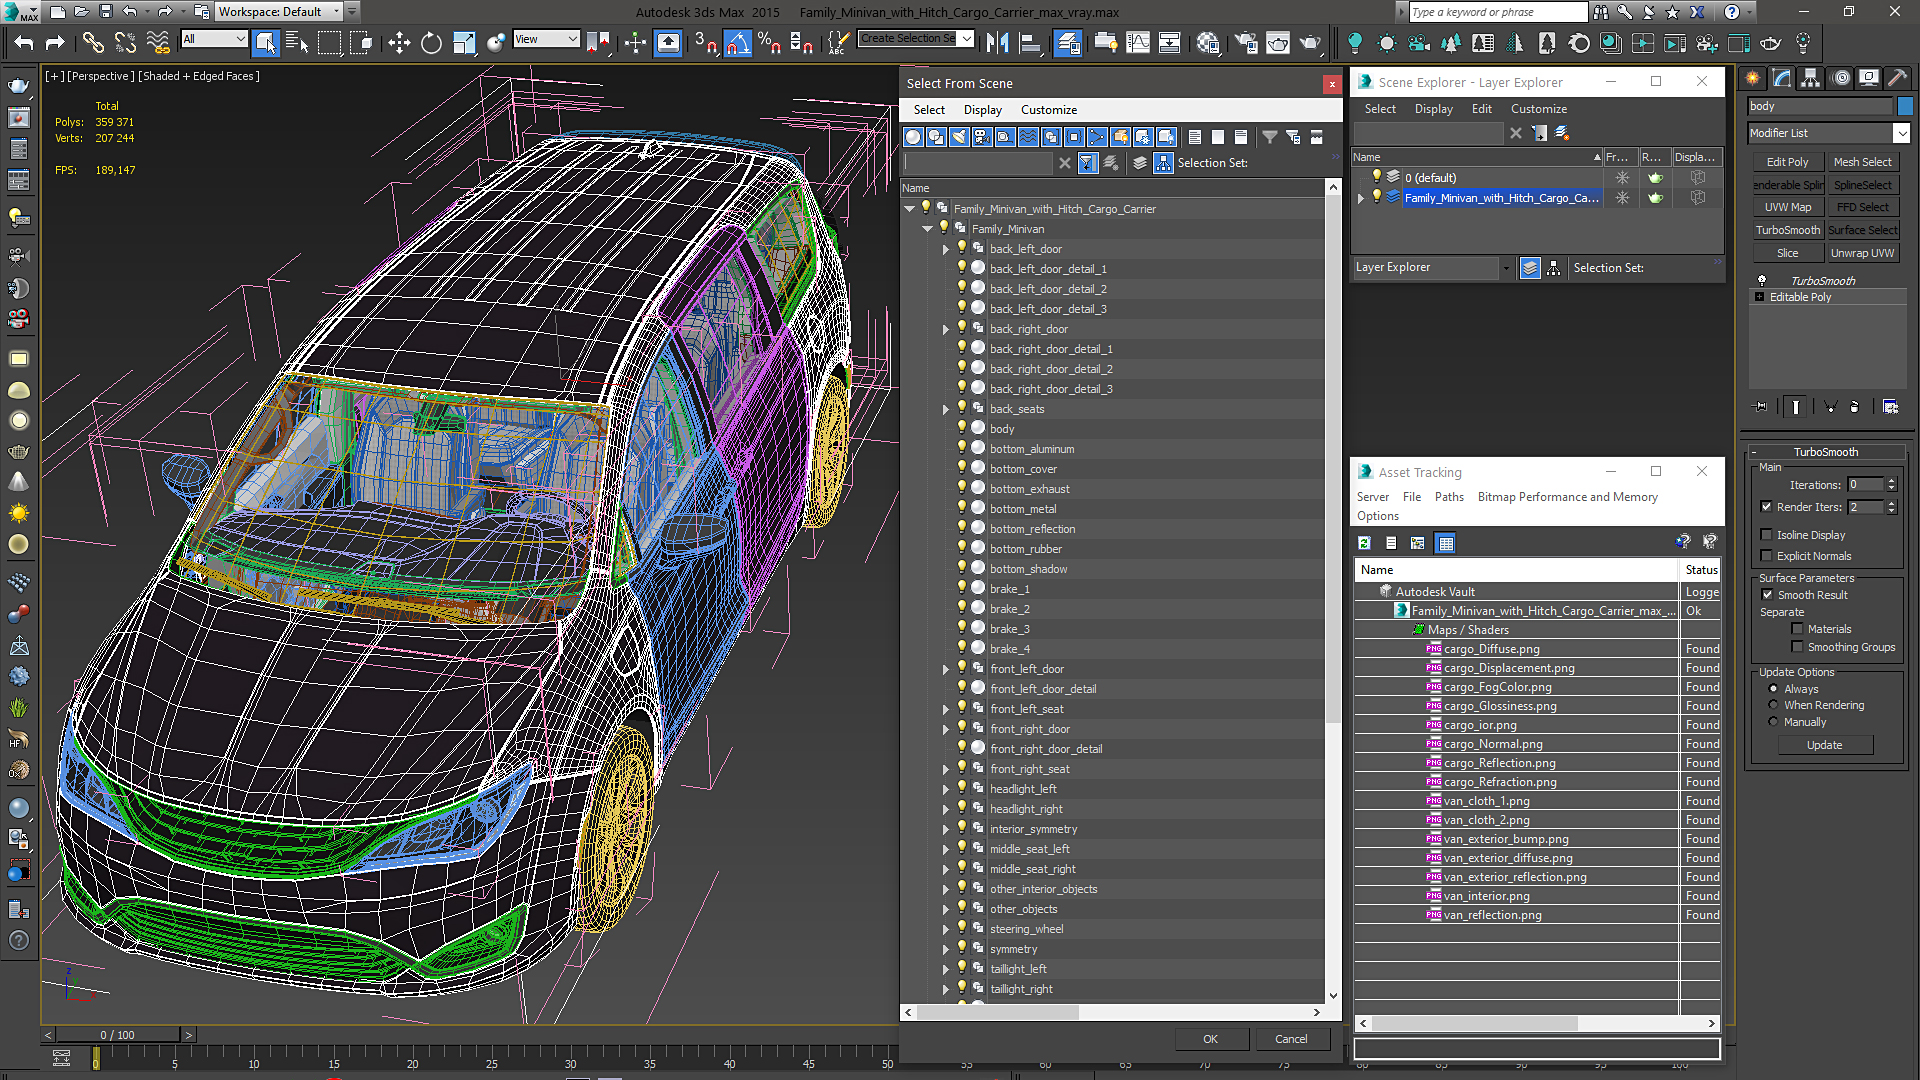
Task: Choose the Select and Uniform Scale tool
Action: (464, 42)
